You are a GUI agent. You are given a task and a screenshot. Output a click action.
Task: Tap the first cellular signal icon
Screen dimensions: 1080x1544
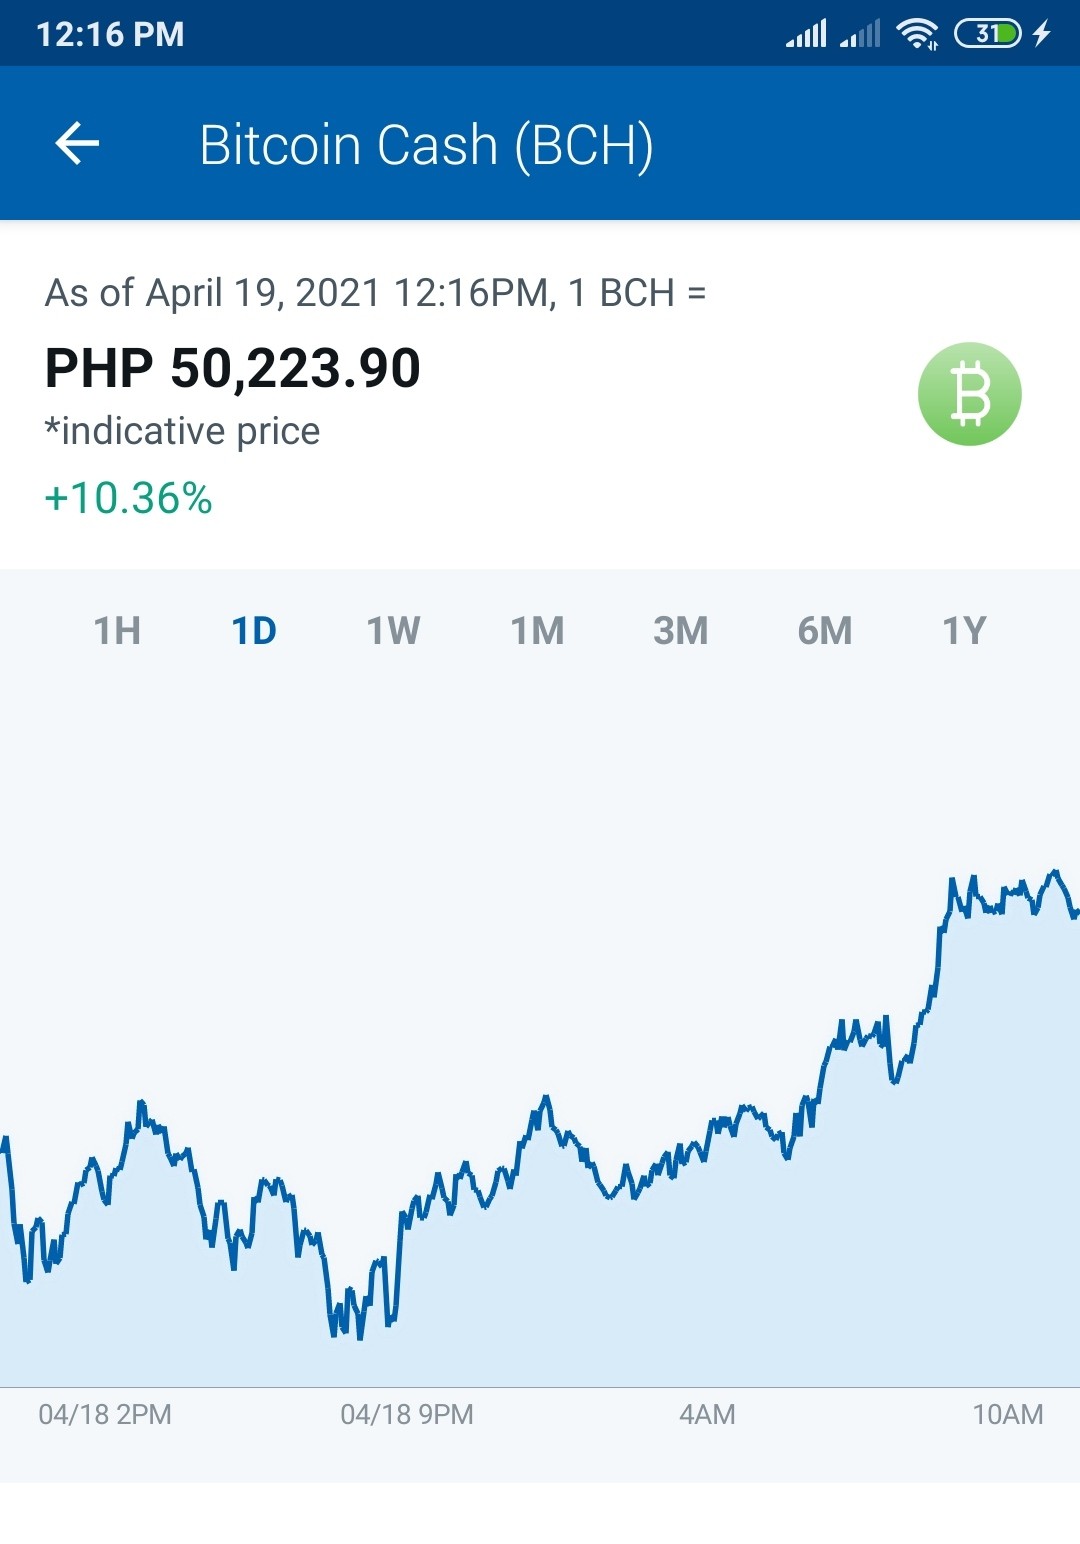[806, 34]
